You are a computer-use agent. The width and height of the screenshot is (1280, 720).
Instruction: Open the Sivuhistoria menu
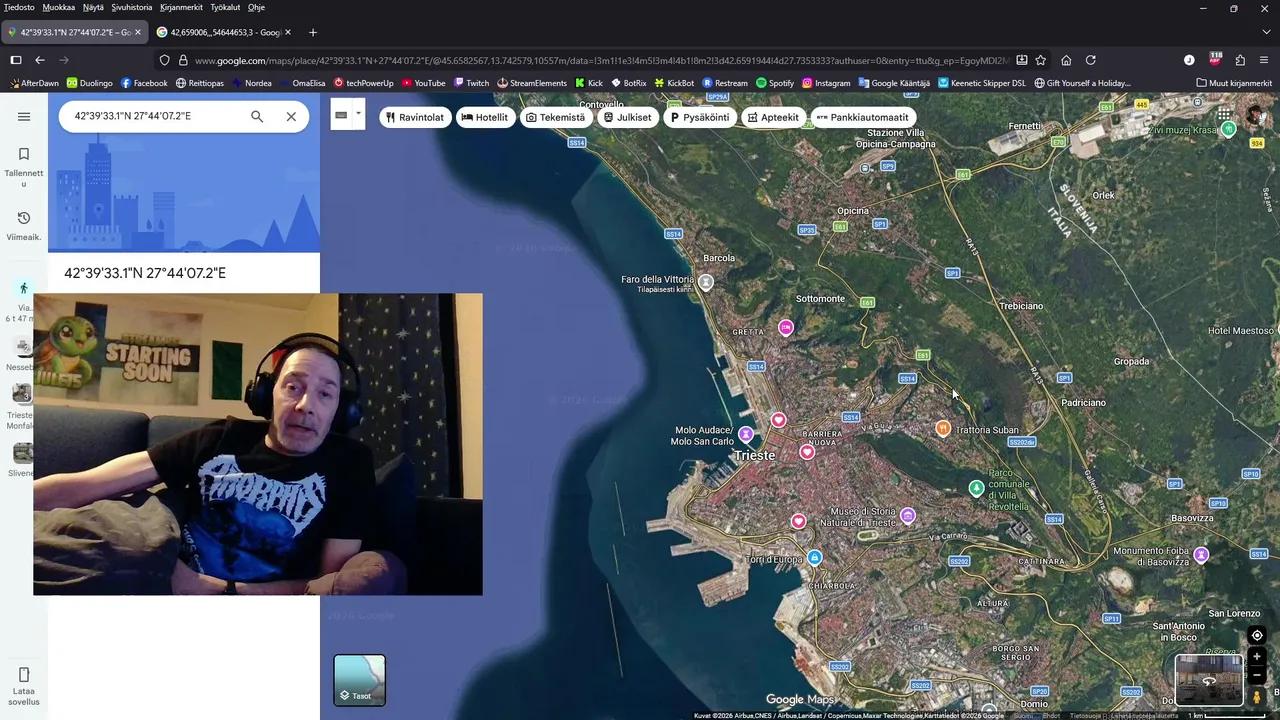point(132,7)
